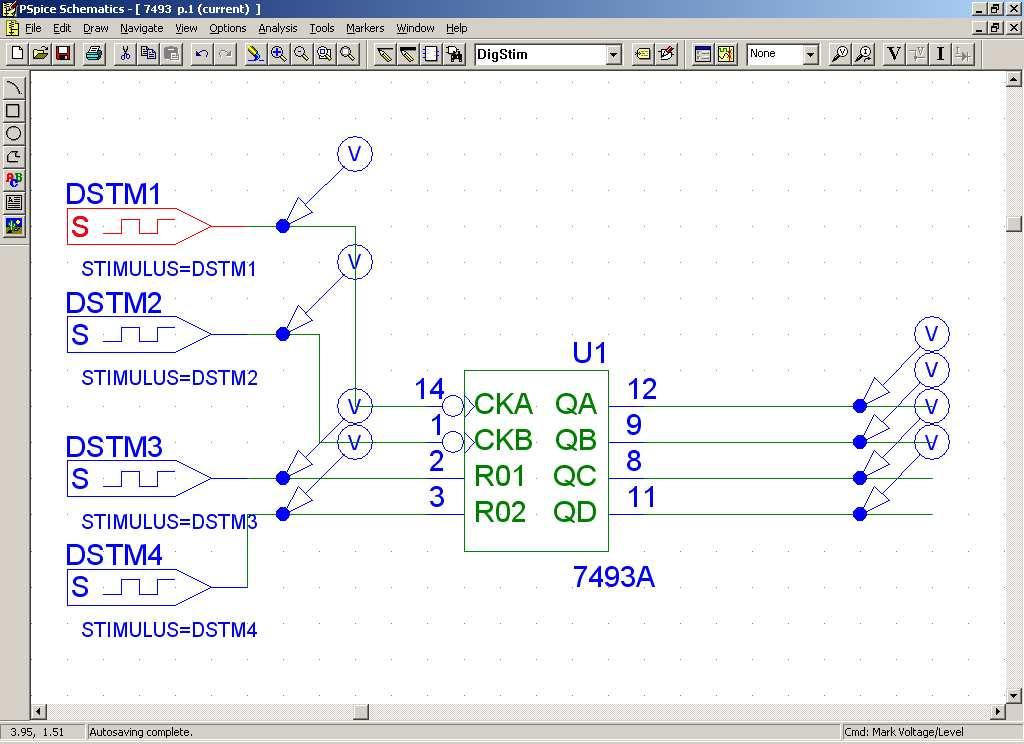
Task: Undo the last action
Action: click(x=202, y=54)
